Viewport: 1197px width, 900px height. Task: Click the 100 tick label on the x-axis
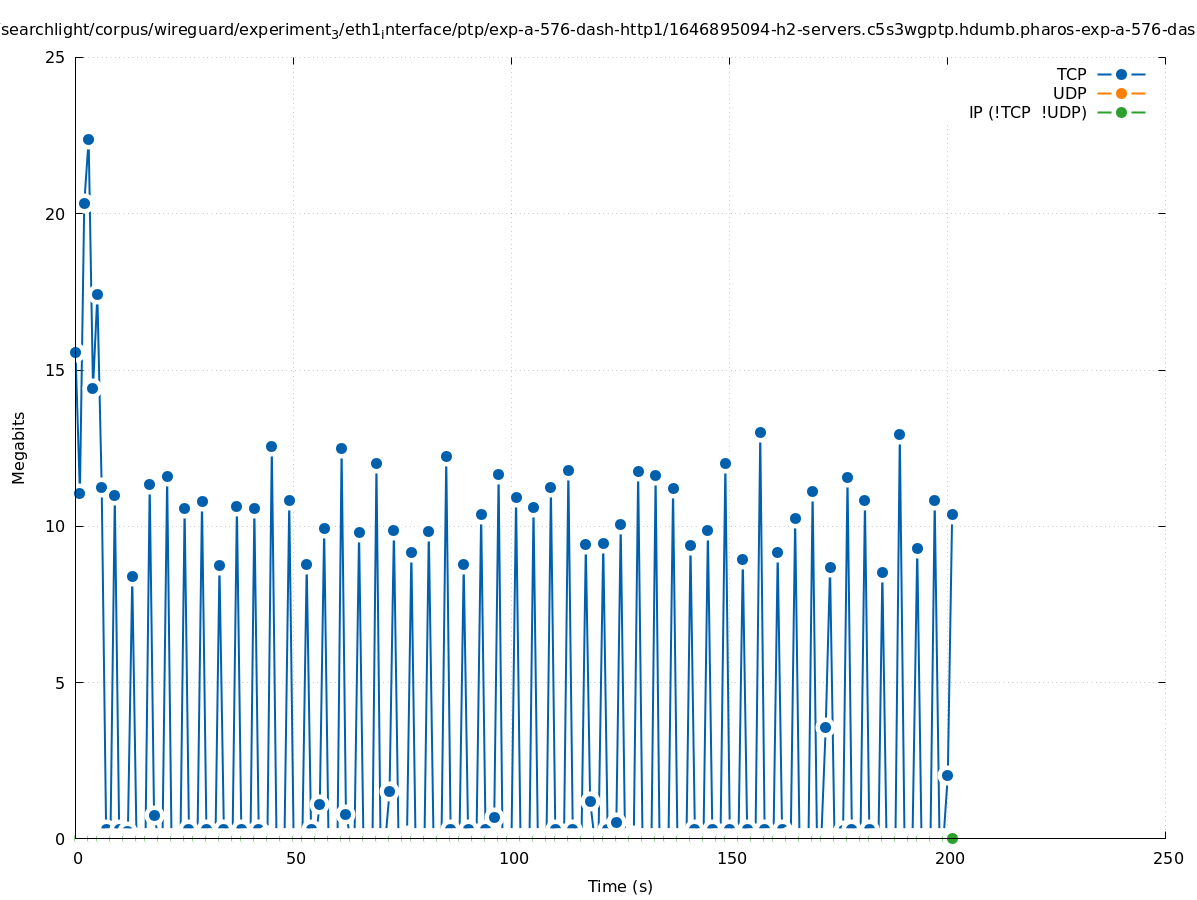[512, 858]
